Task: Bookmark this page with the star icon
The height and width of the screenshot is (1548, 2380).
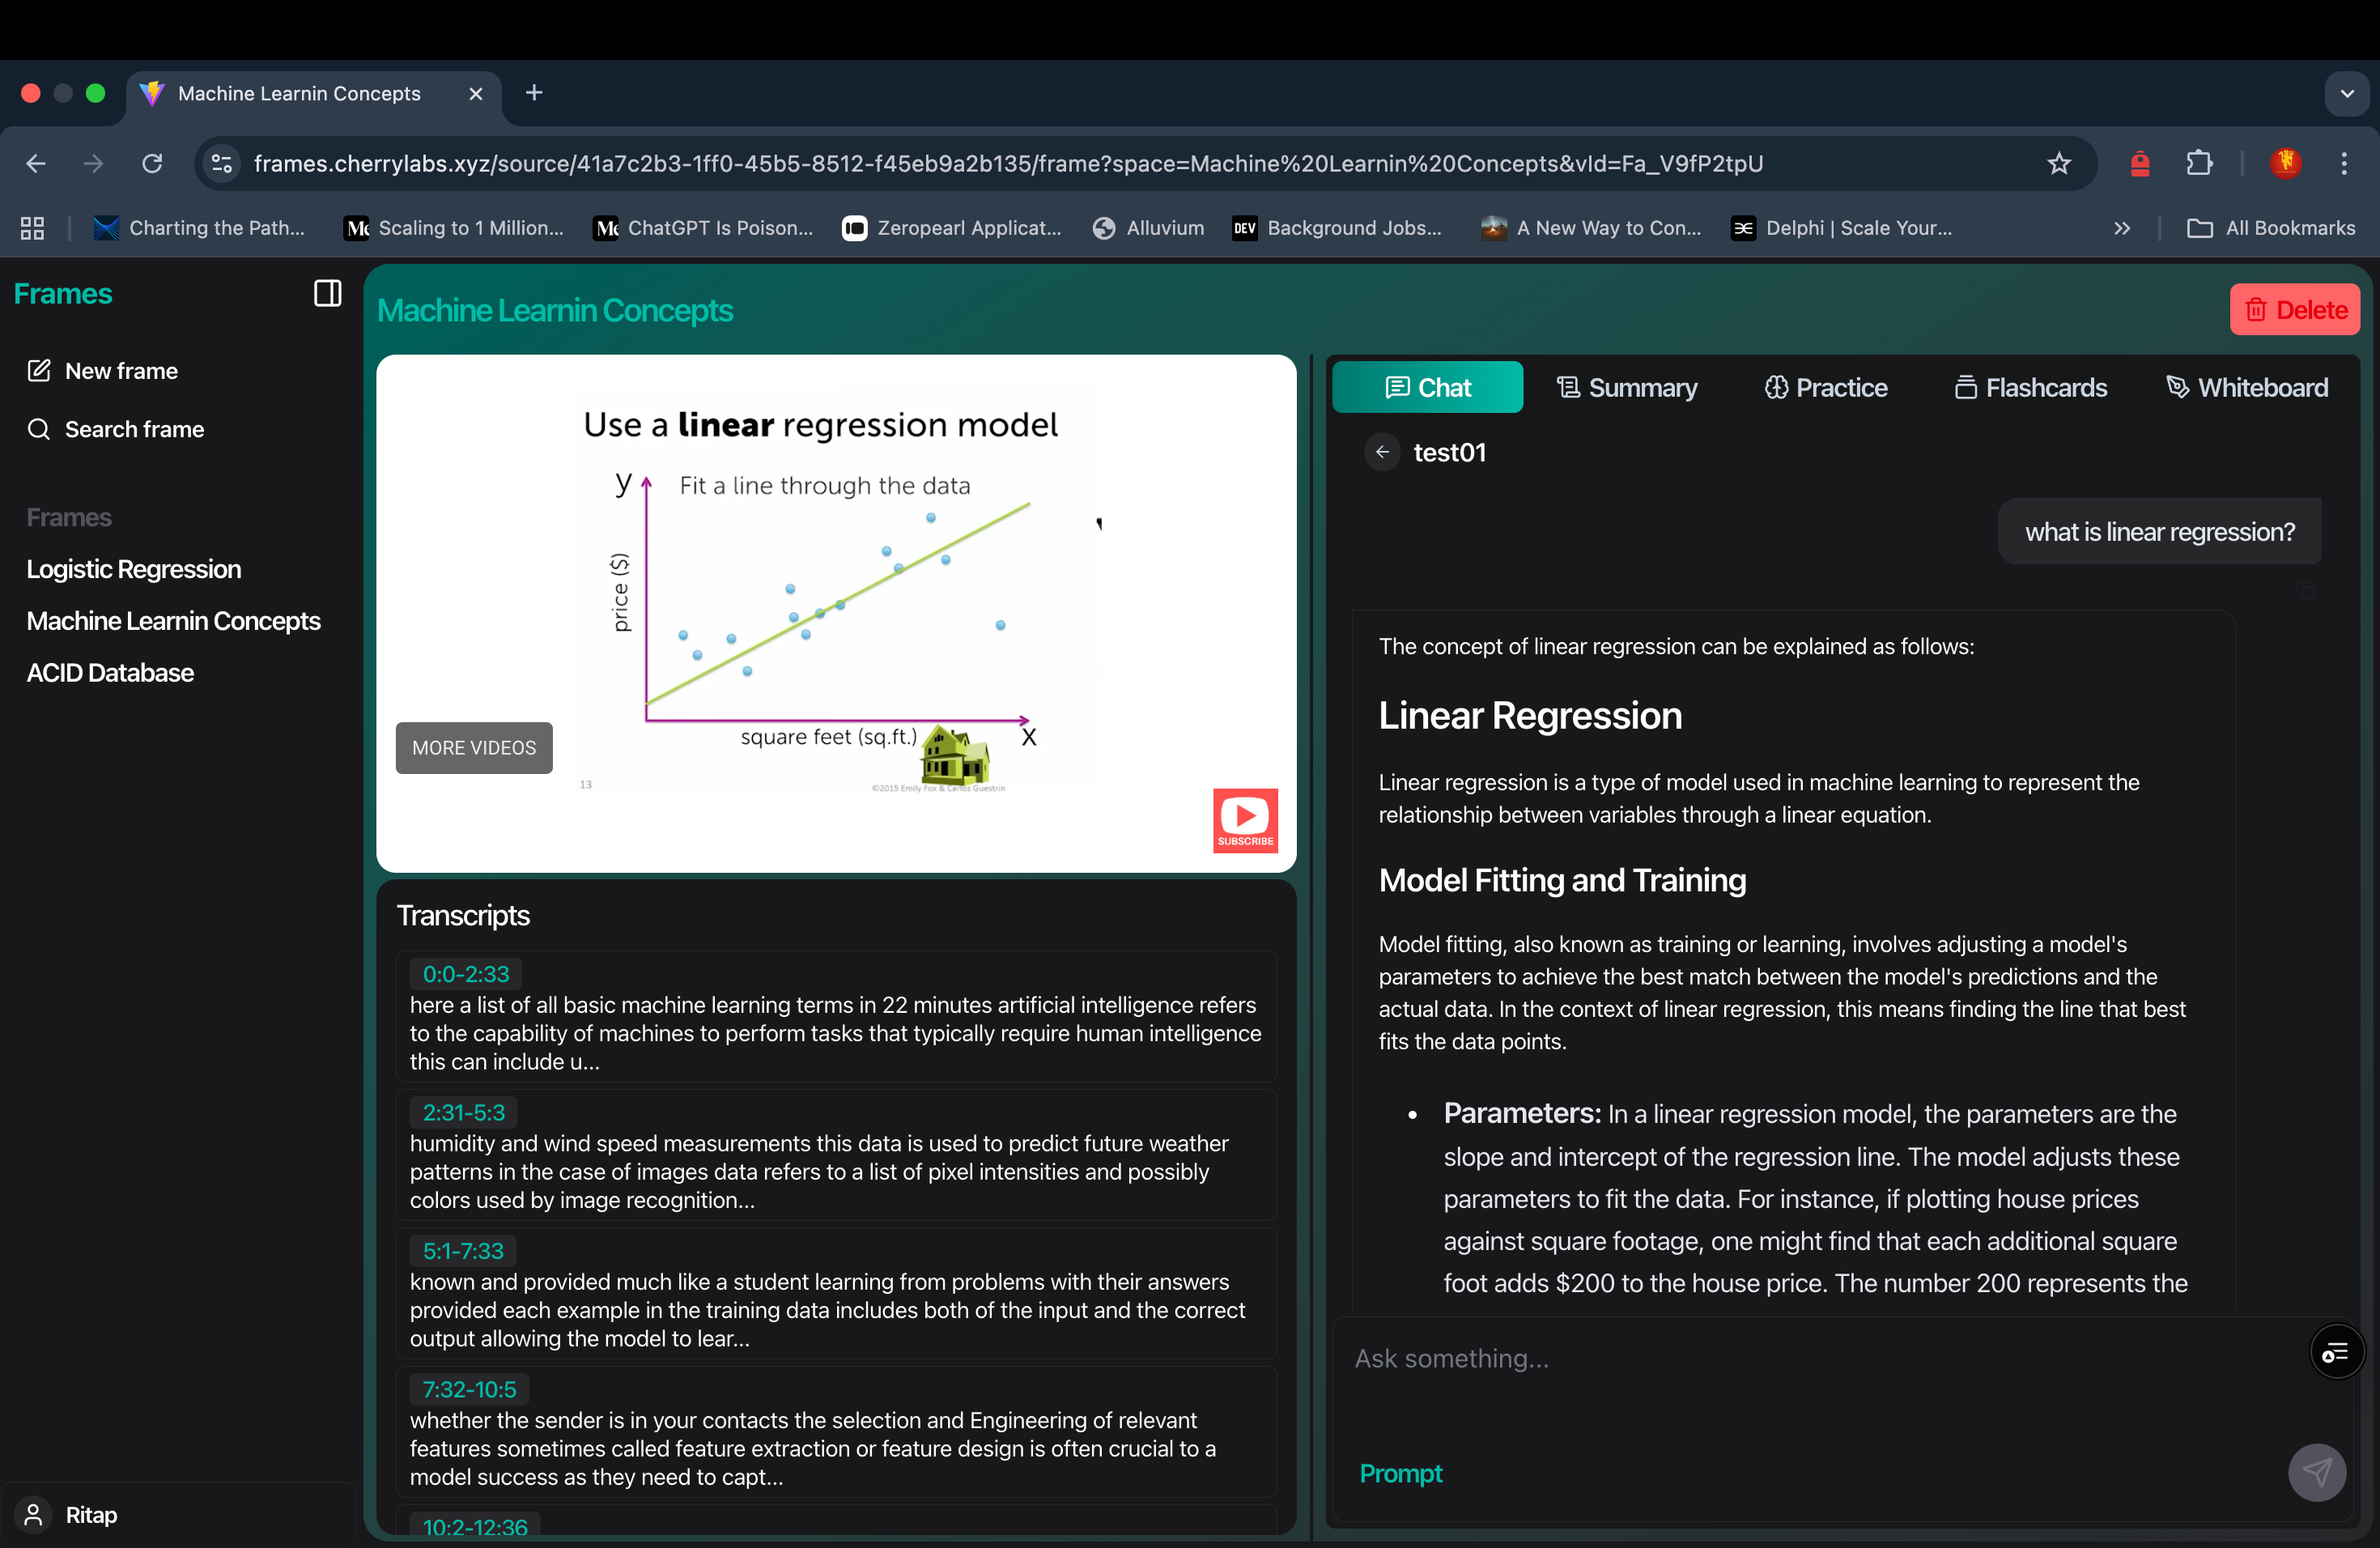Action: (2058, 163)
